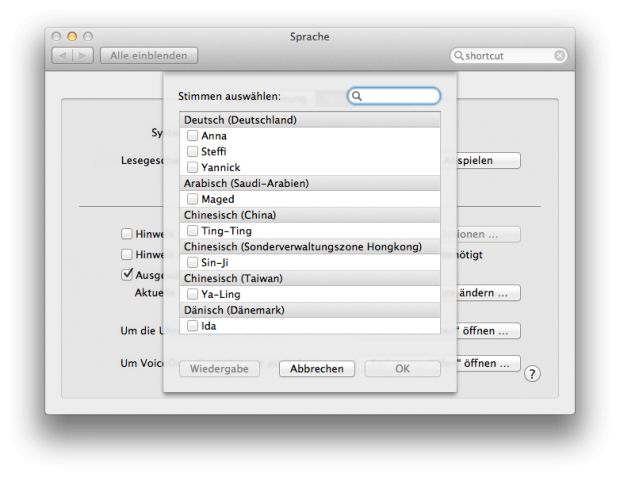Open the help question mark button

tap(532, 374)
